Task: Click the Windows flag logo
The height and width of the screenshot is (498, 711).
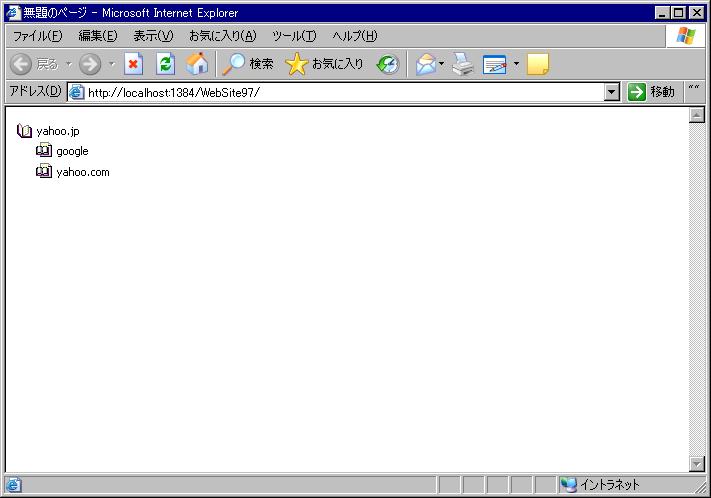Action: (x=685, y=35)
